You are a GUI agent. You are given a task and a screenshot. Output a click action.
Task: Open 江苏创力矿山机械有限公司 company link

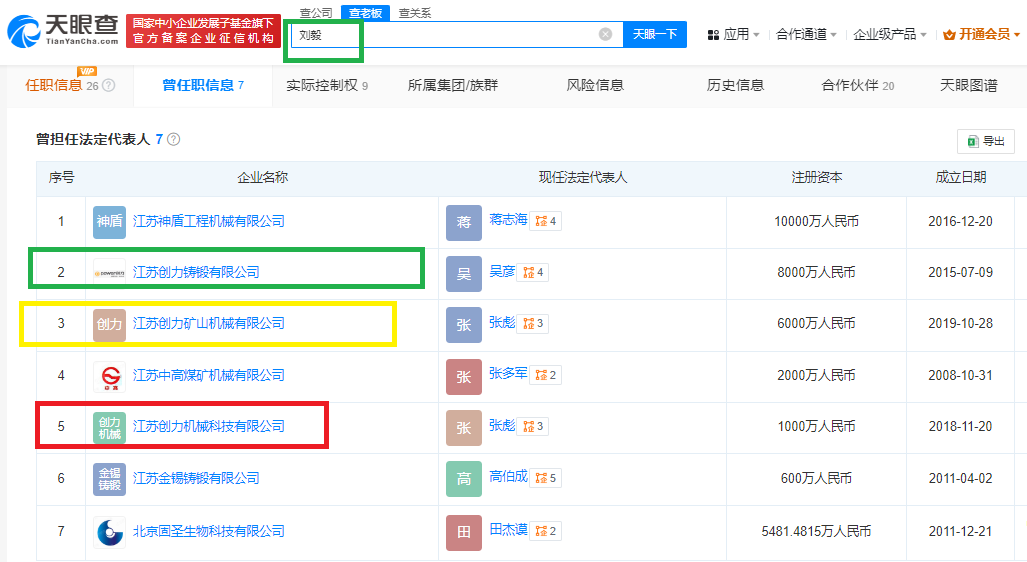pyautogui.click(x=209, y=324)
